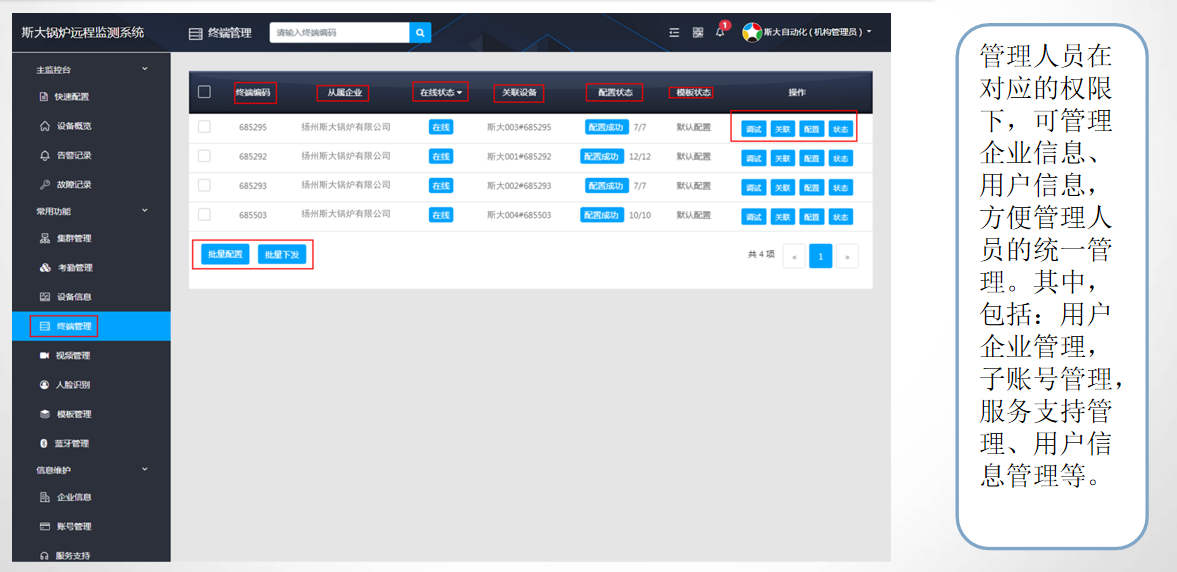Click the search magnifier icon
The height and width of the screenshot is (572, 1177).
(x=421, y=33)
